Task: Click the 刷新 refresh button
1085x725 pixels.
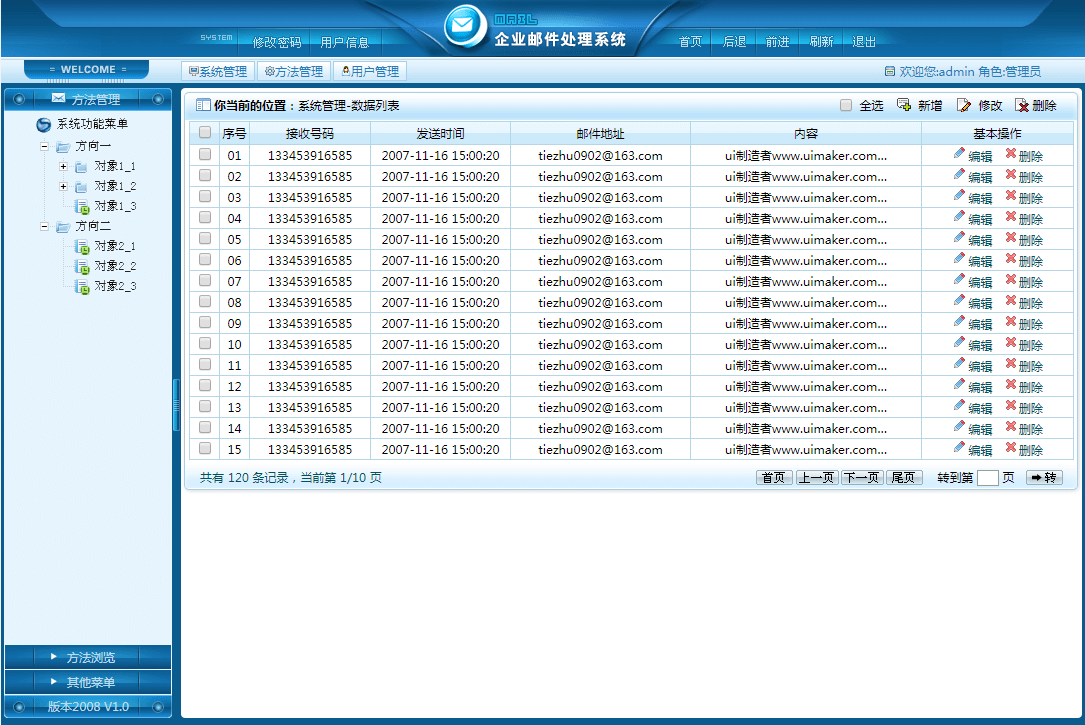Action: 820,42
